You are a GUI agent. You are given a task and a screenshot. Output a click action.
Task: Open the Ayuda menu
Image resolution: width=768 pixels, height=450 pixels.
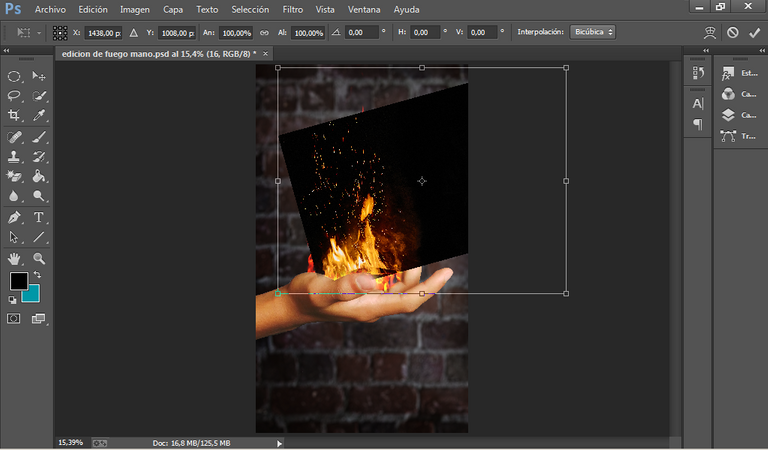(x=407, y=9)
